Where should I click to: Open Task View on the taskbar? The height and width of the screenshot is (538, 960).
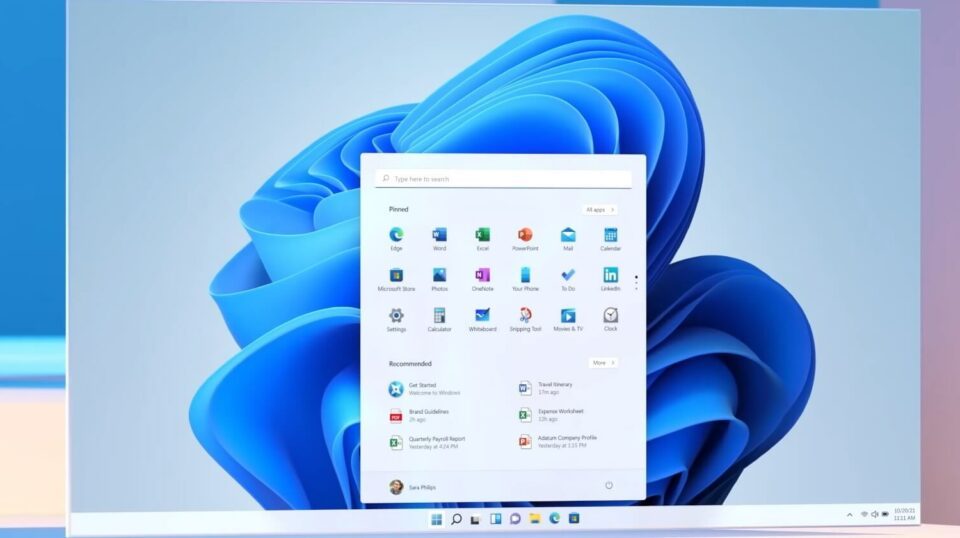(x=476, y=519)
